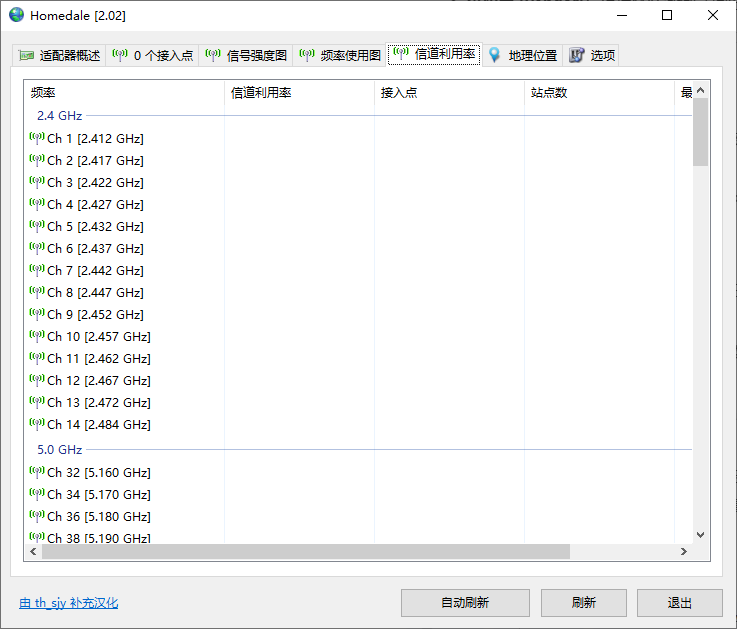Click antenna icon beside Ch 14 [2.484 GHz]
The height and width of the screenshot is (629, 737).
[37, 424]
